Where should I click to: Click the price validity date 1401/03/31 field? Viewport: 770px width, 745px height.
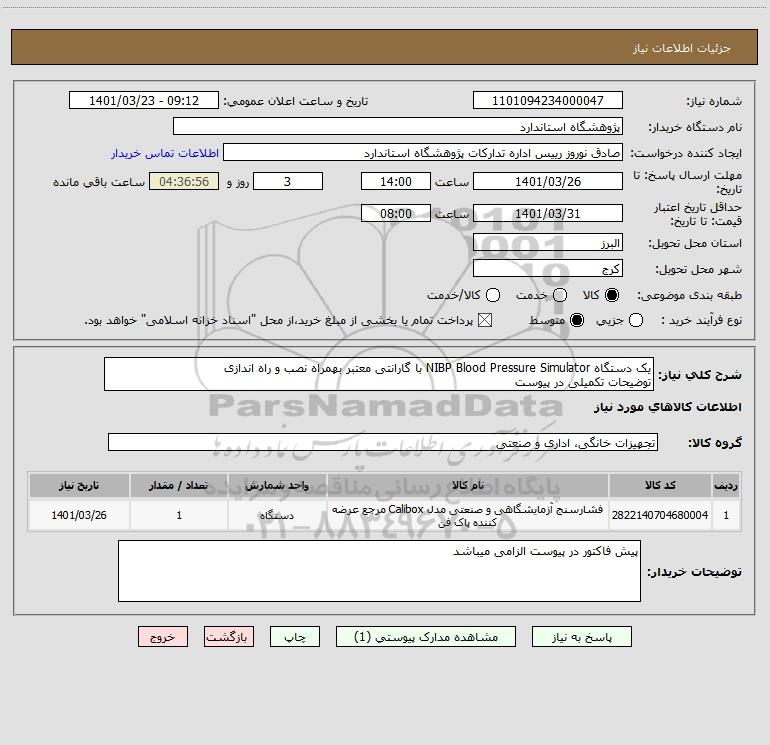click(548, 213)
